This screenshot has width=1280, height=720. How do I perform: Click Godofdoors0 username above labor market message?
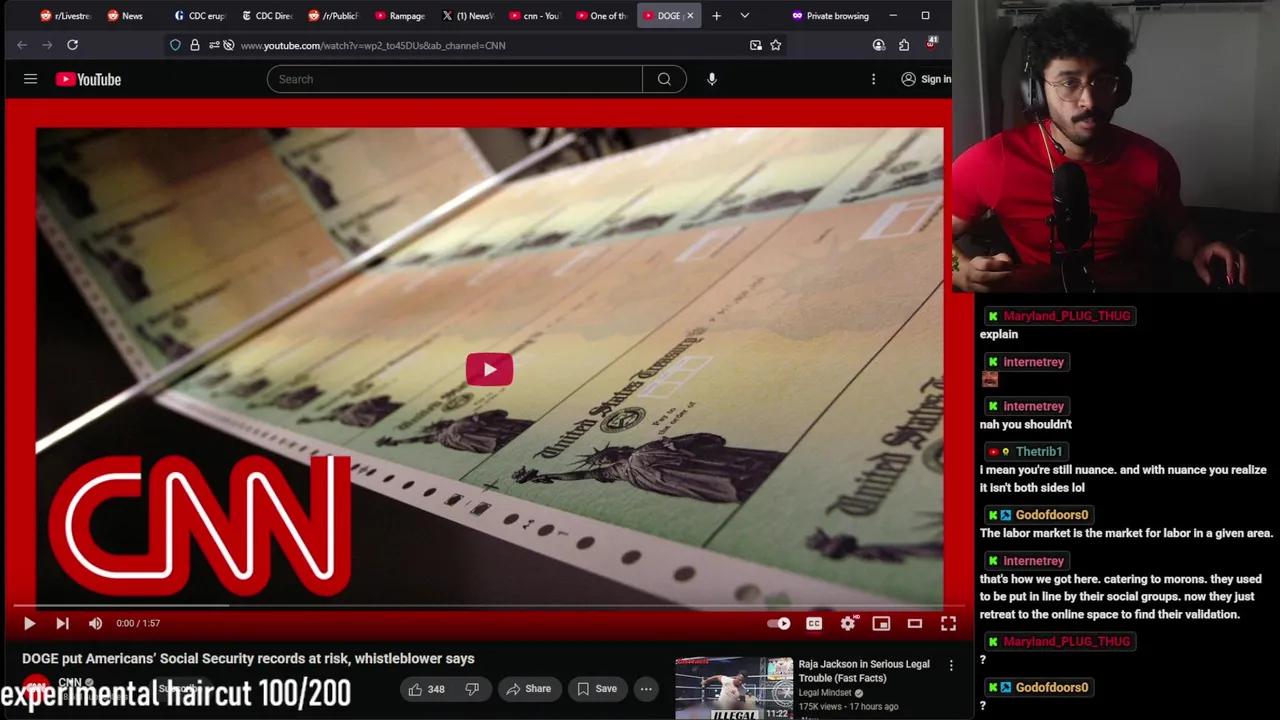coord(1052,515)
